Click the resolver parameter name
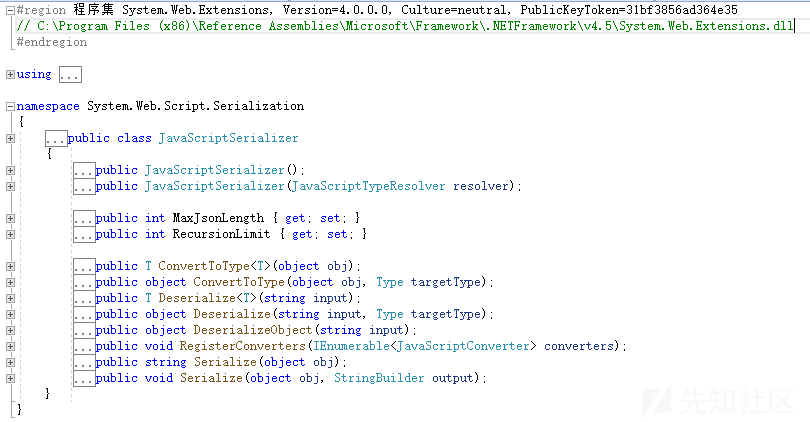810x422 pixels. (x=480, y=186)
